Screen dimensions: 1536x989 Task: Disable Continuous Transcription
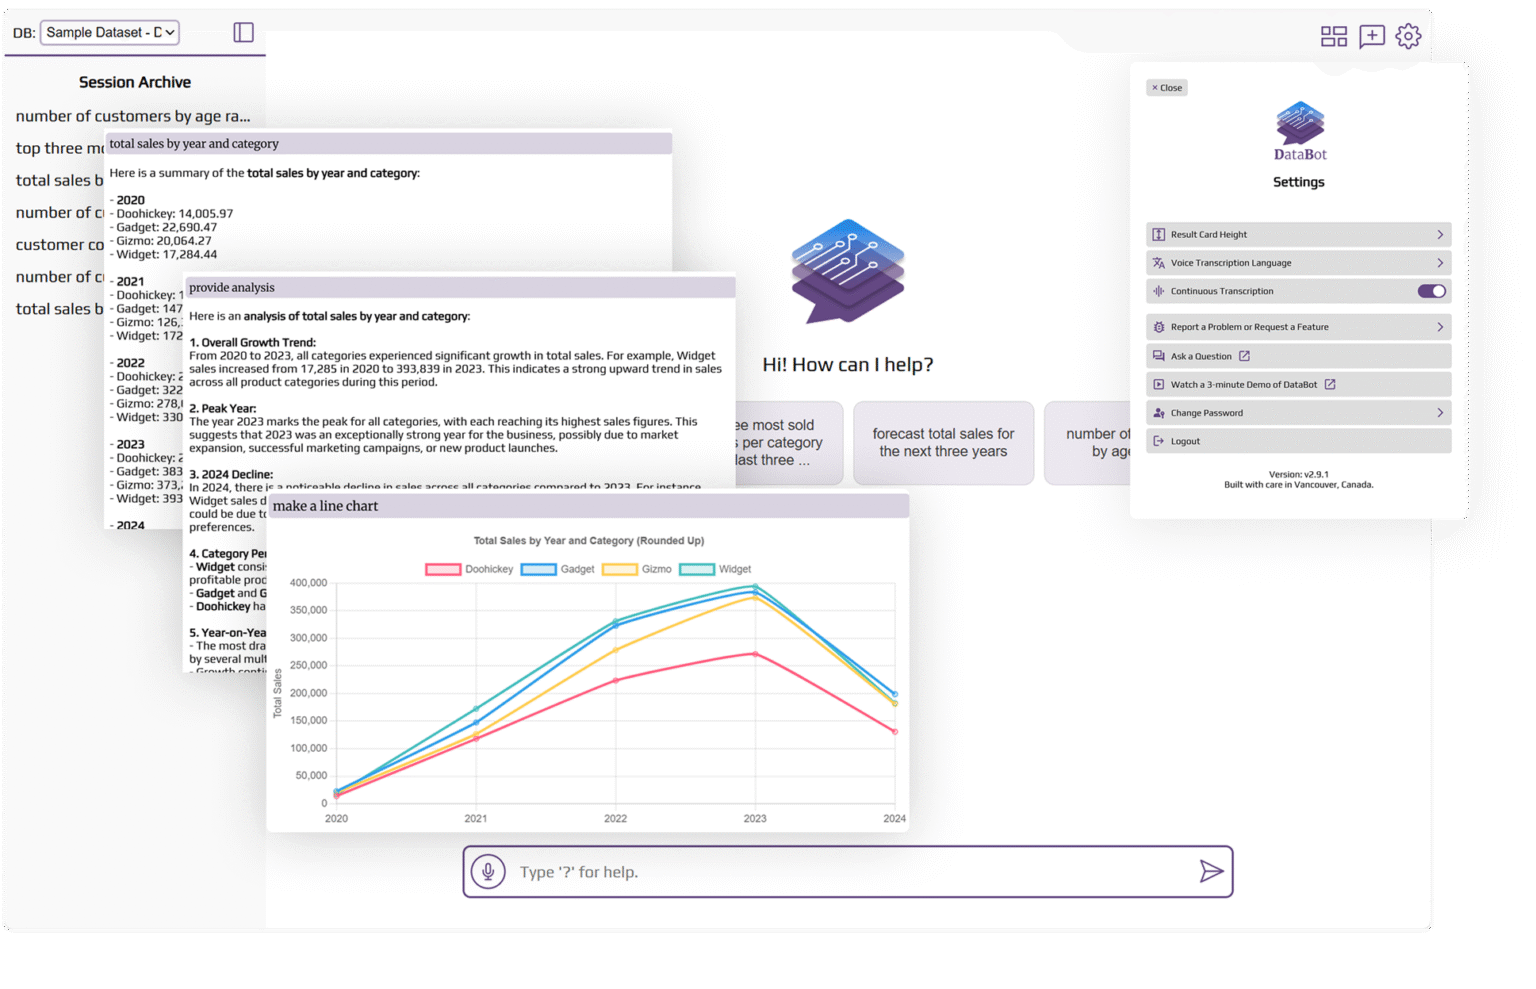[1431, 290]
